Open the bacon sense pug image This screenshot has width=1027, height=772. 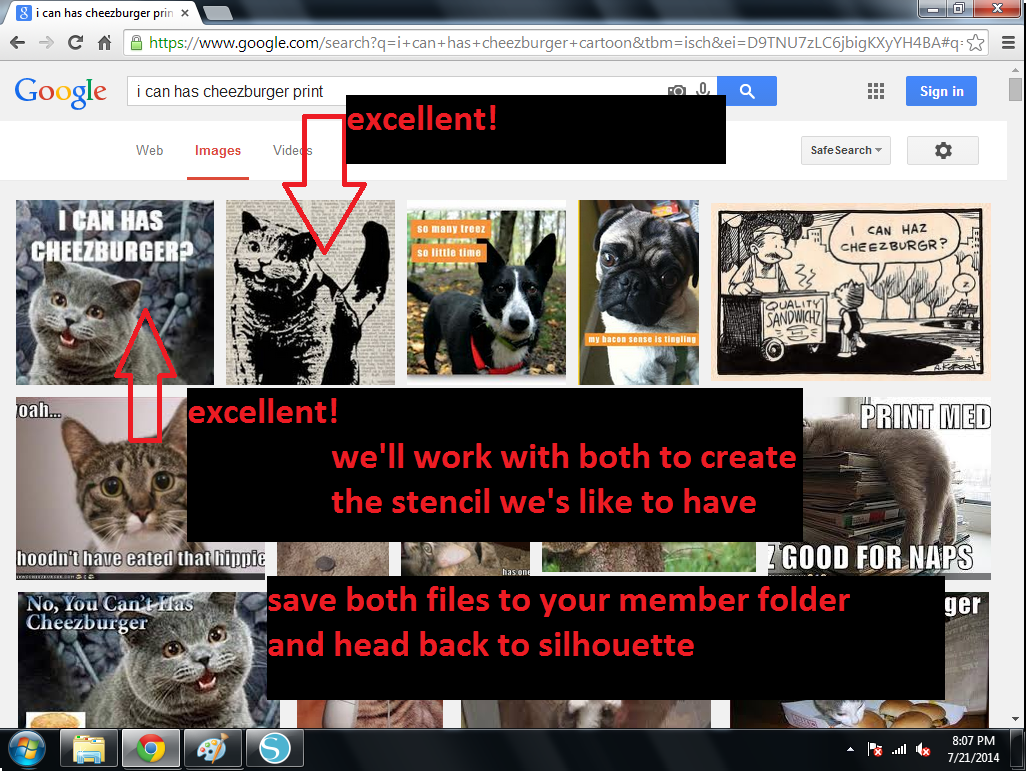[x=639, y=292]
